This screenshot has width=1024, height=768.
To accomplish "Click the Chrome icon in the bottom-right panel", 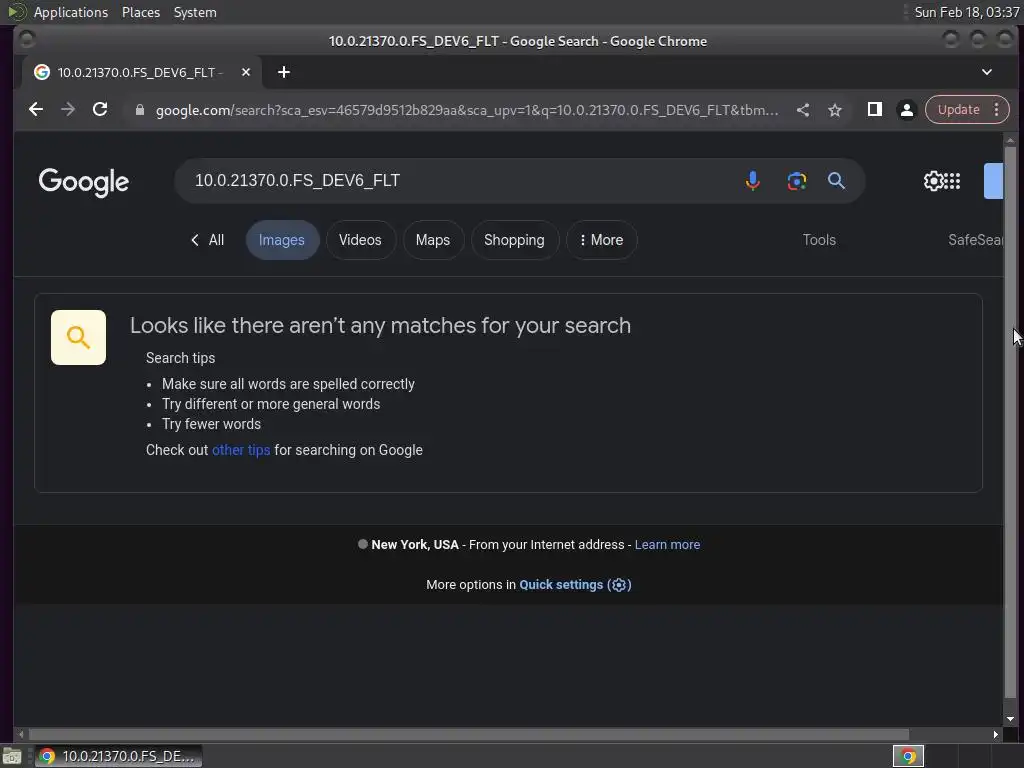I will [x=908, y=756].
